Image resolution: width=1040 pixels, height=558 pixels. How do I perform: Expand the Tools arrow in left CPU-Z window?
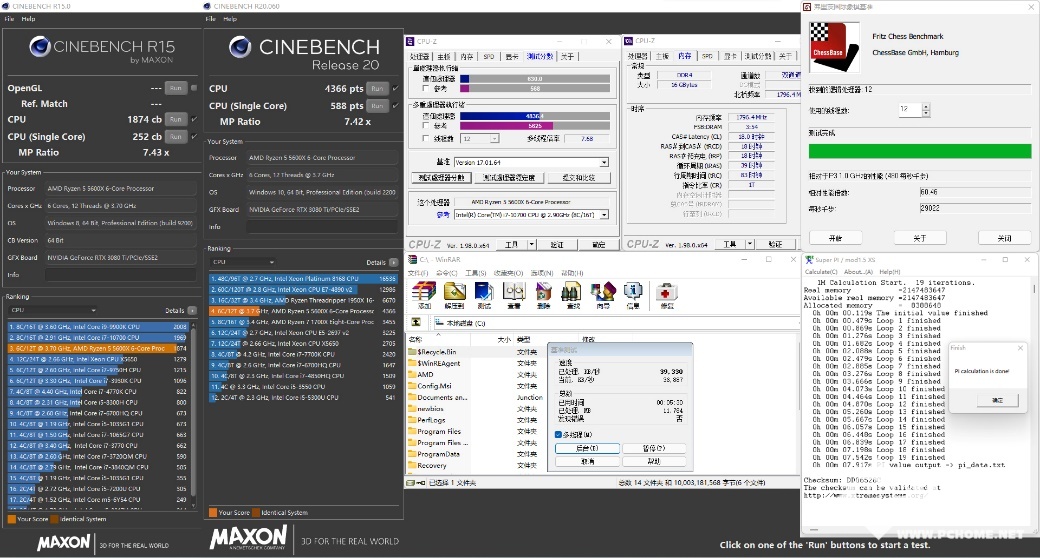coord(531,245)
